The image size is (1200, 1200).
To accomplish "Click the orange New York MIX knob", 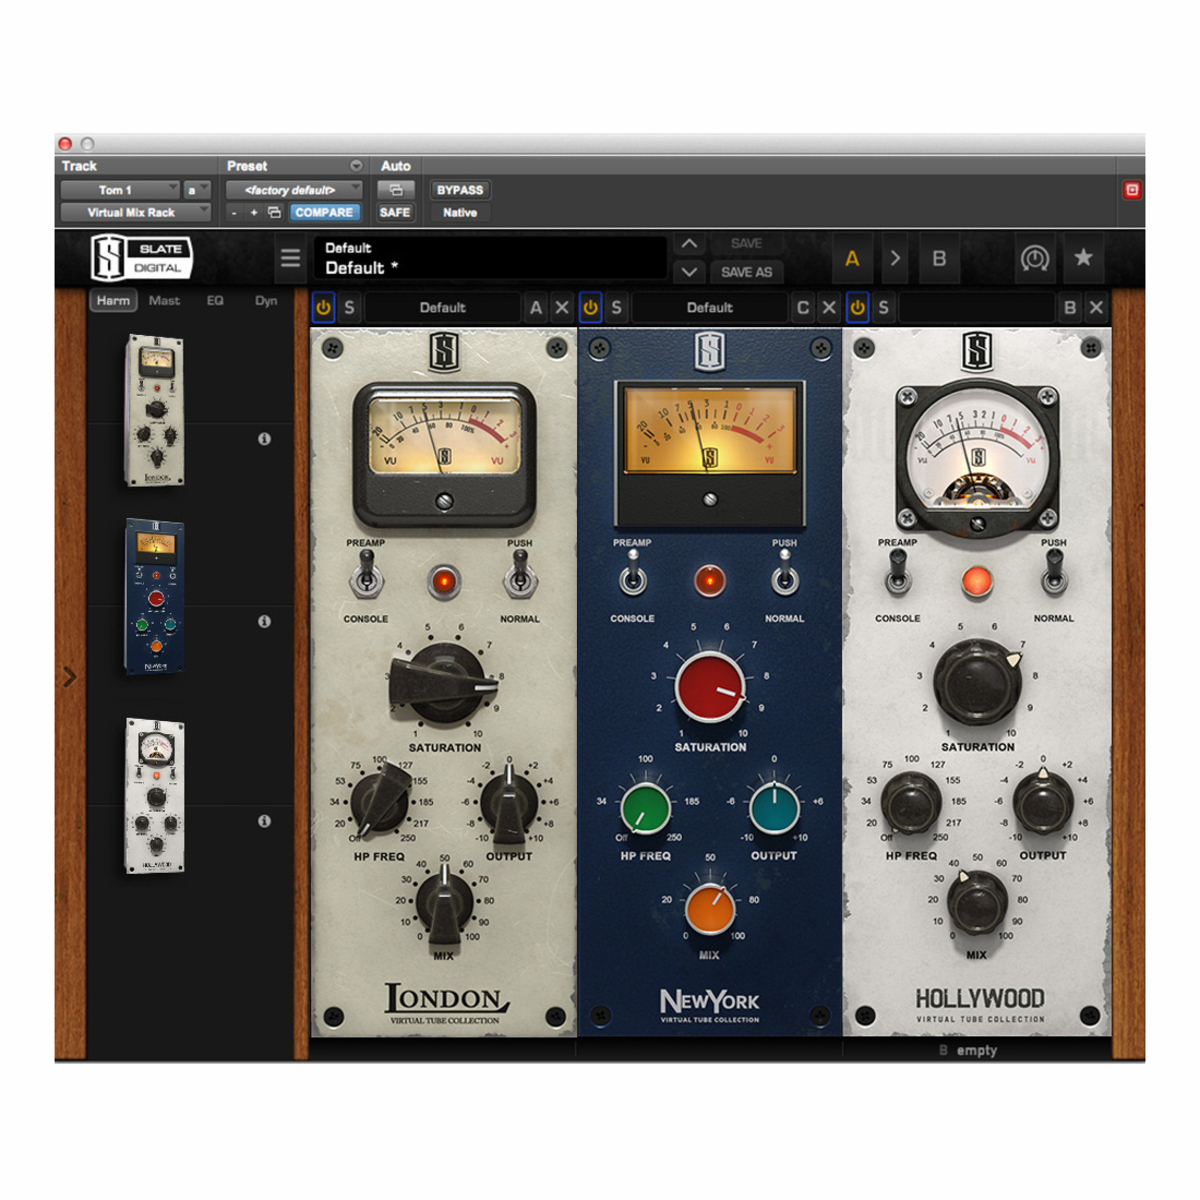I will [710, 910].
